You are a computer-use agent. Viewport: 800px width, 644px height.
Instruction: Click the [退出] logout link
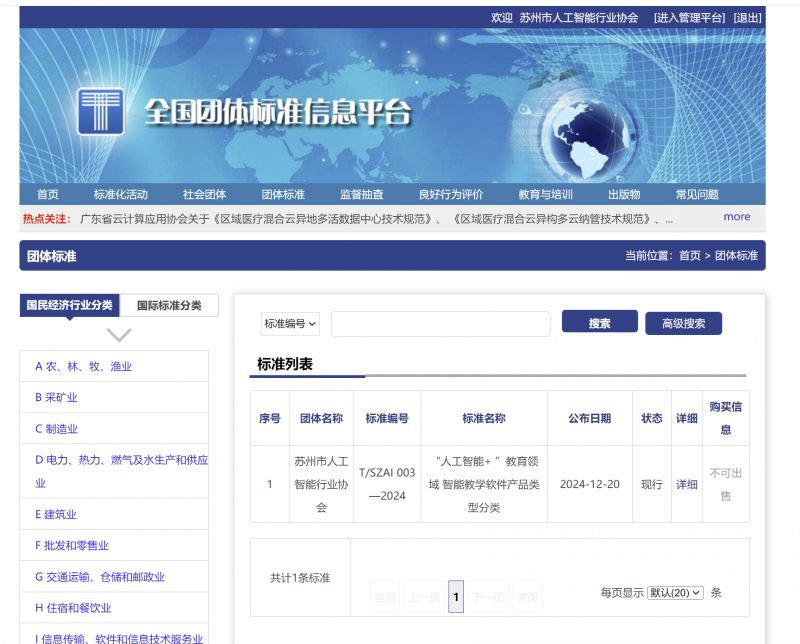click(747, 18)
